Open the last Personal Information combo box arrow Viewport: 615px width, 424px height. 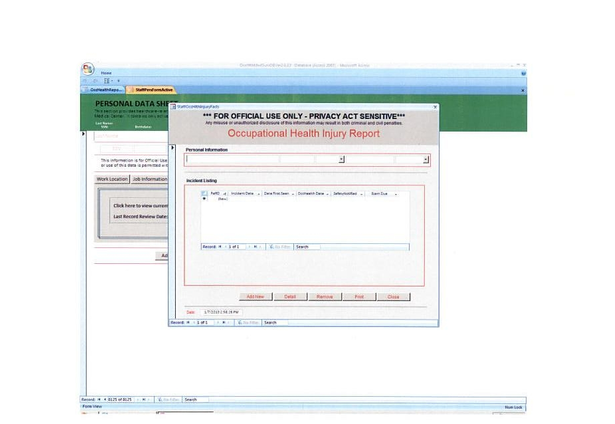(426, 159)
